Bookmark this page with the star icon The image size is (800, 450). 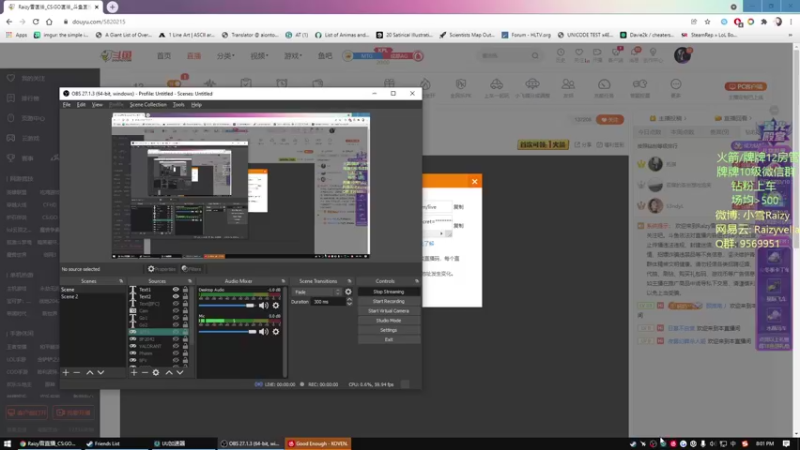pyautogui.click(x=707, y=21)
